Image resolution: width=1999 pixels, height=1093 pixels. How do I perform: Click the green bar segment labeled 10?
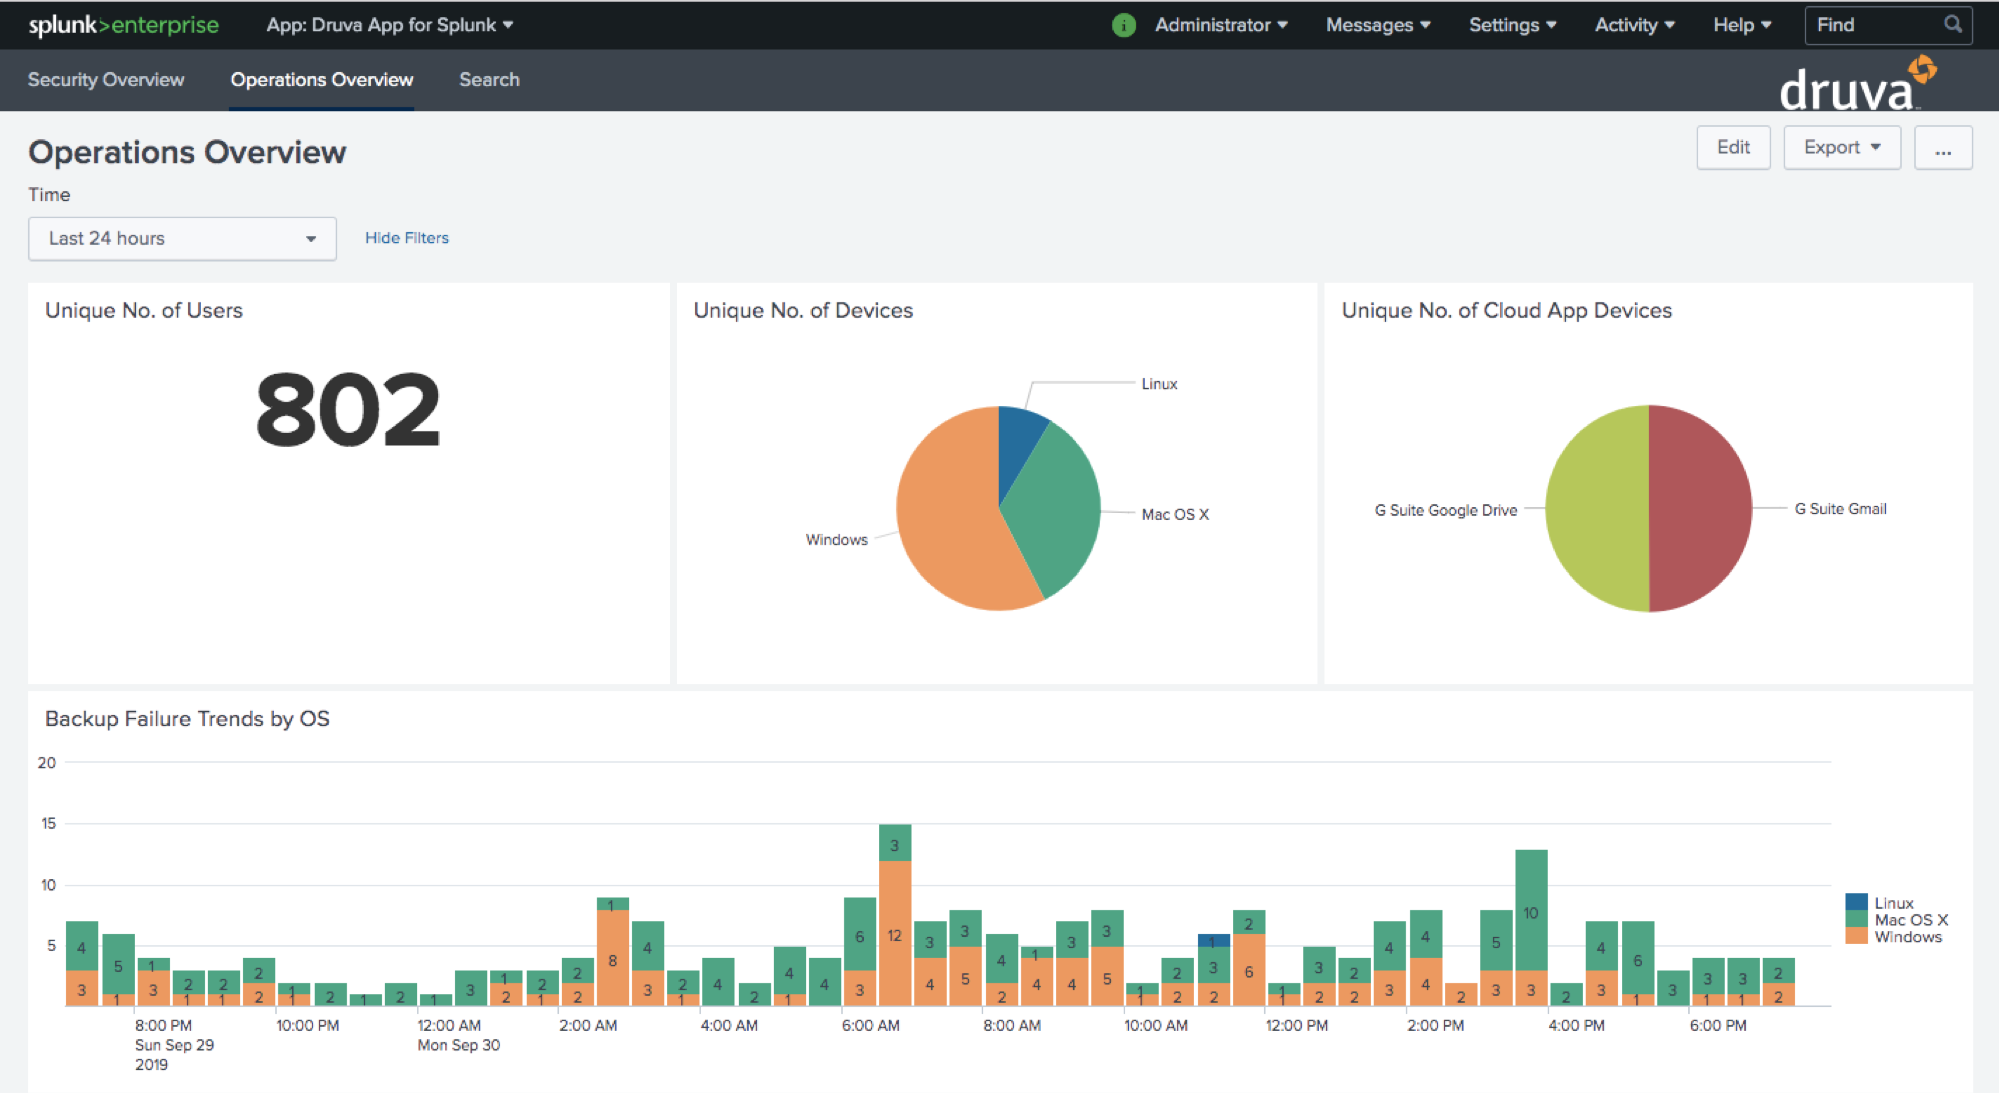pyautogui.click(x=1531, y=910)
